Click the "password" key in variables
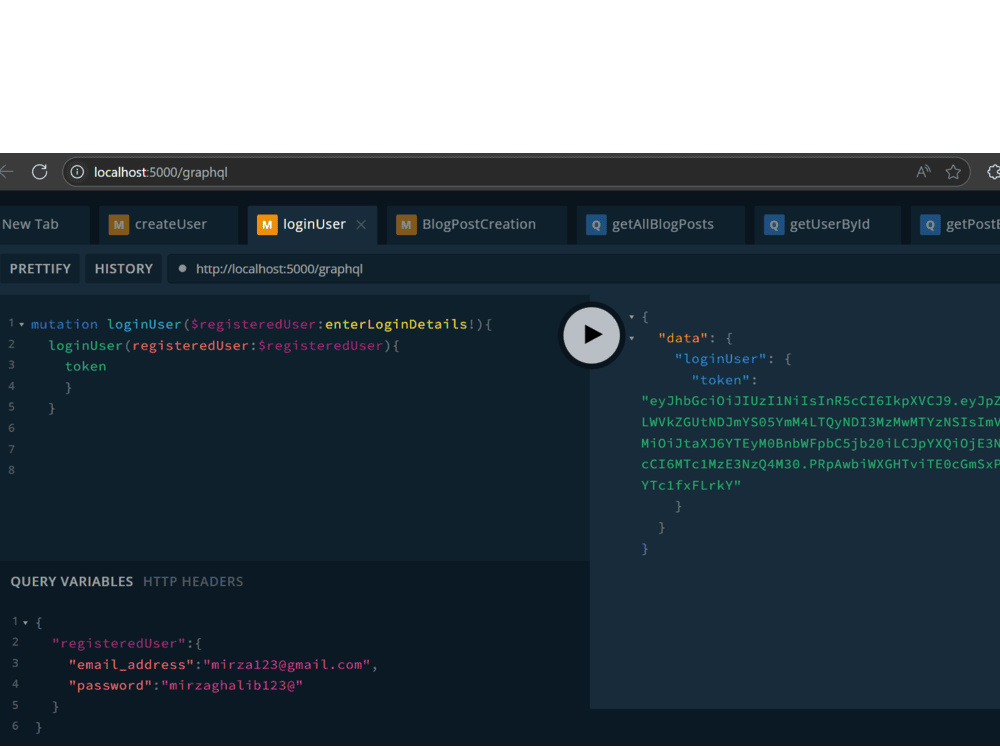 point(110,686)
